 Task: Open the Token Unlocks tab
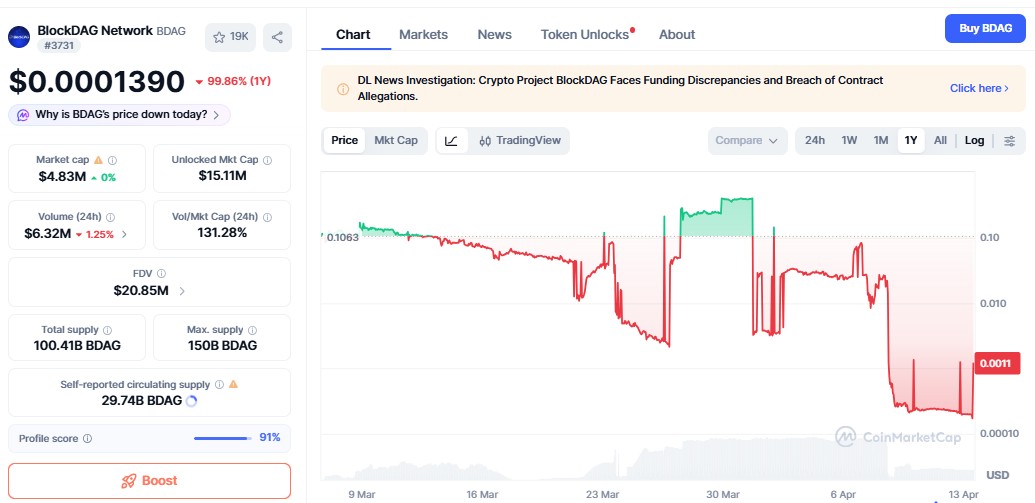586,34
